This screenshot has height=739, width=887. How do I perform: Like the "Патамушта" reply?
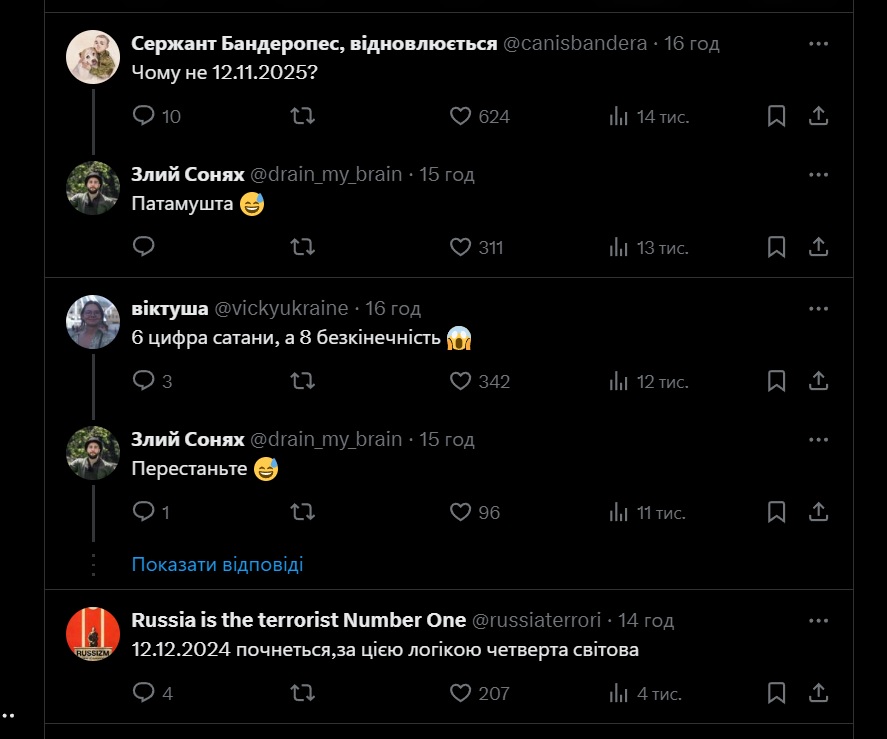click(x=460, y=247)
